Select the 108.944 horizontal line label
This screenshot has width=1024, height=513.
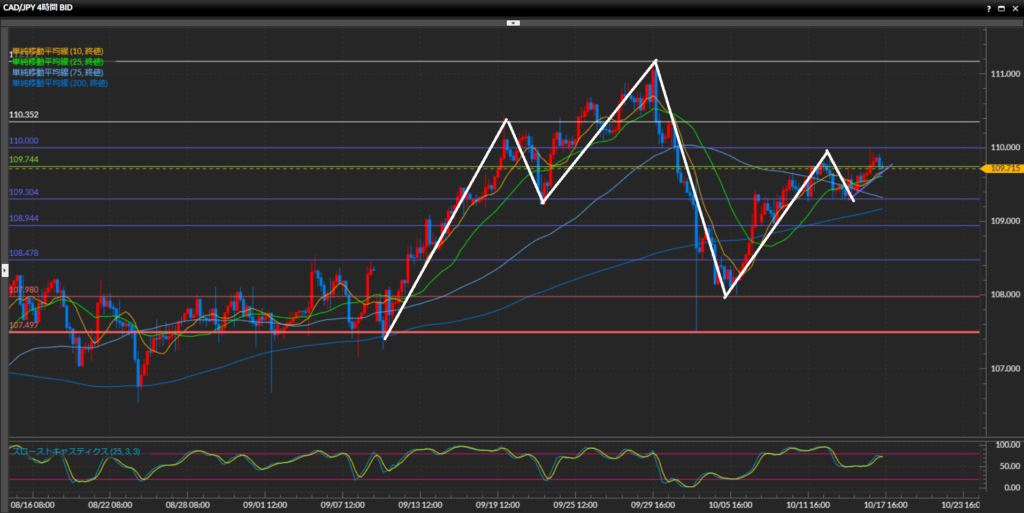[x=23, y=218]
